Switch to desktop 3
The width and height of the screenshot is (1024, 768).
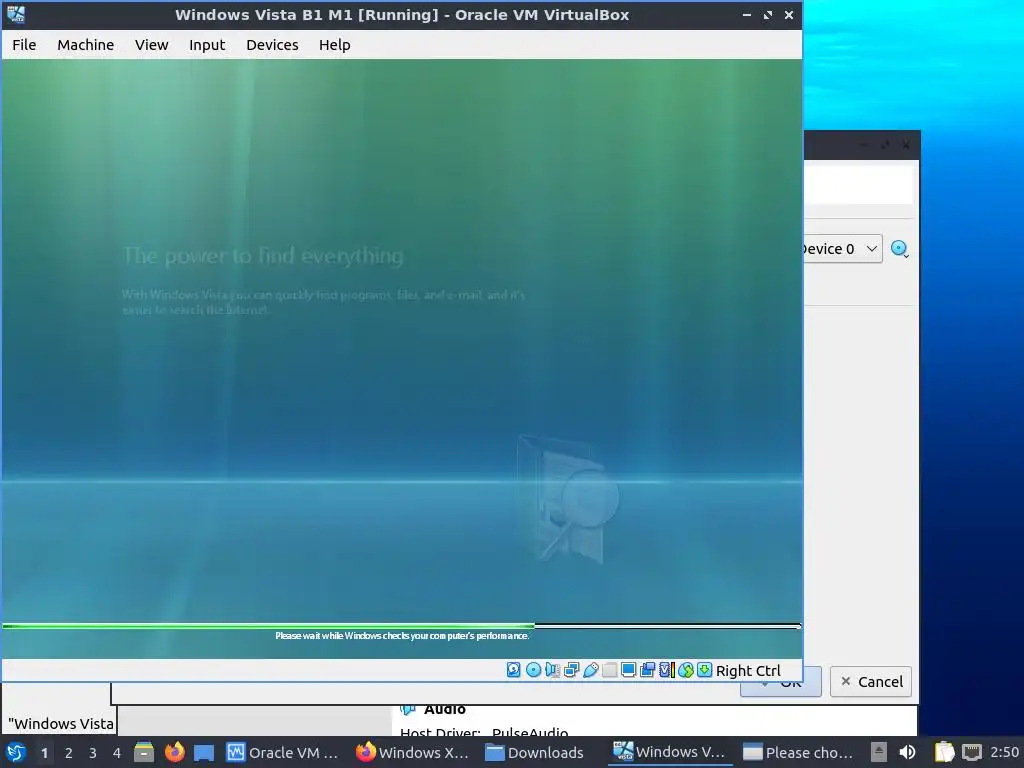93,753
